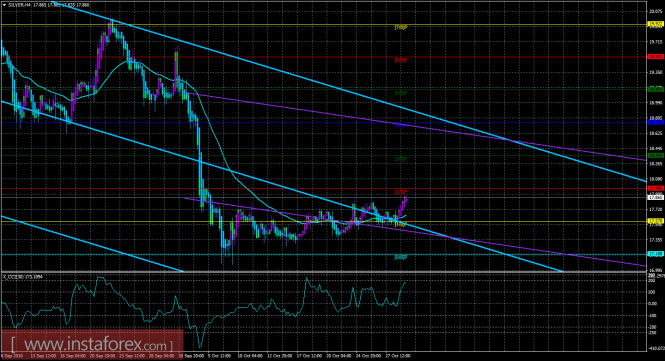Select the upper green pivot price tag

click(656, 89)
